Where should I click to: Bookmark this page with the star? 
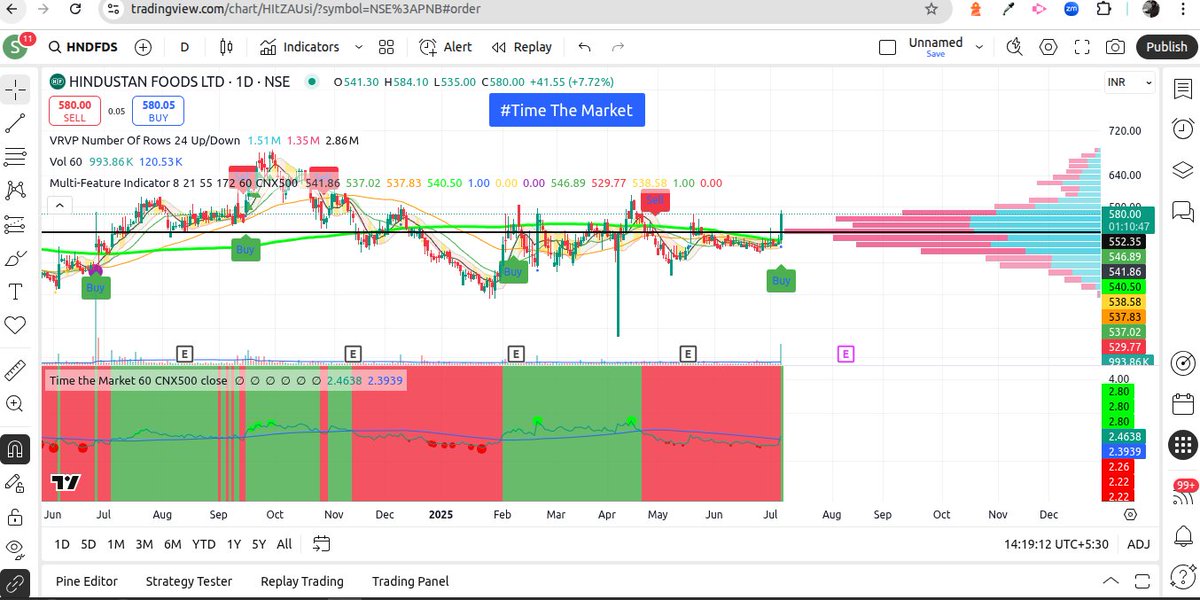point(931,9)
